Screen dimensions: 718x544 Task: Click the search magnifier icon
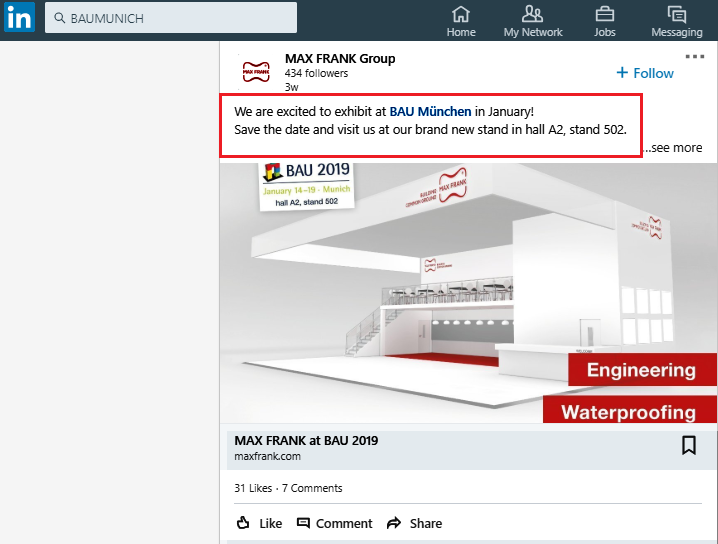coord(60,18)
